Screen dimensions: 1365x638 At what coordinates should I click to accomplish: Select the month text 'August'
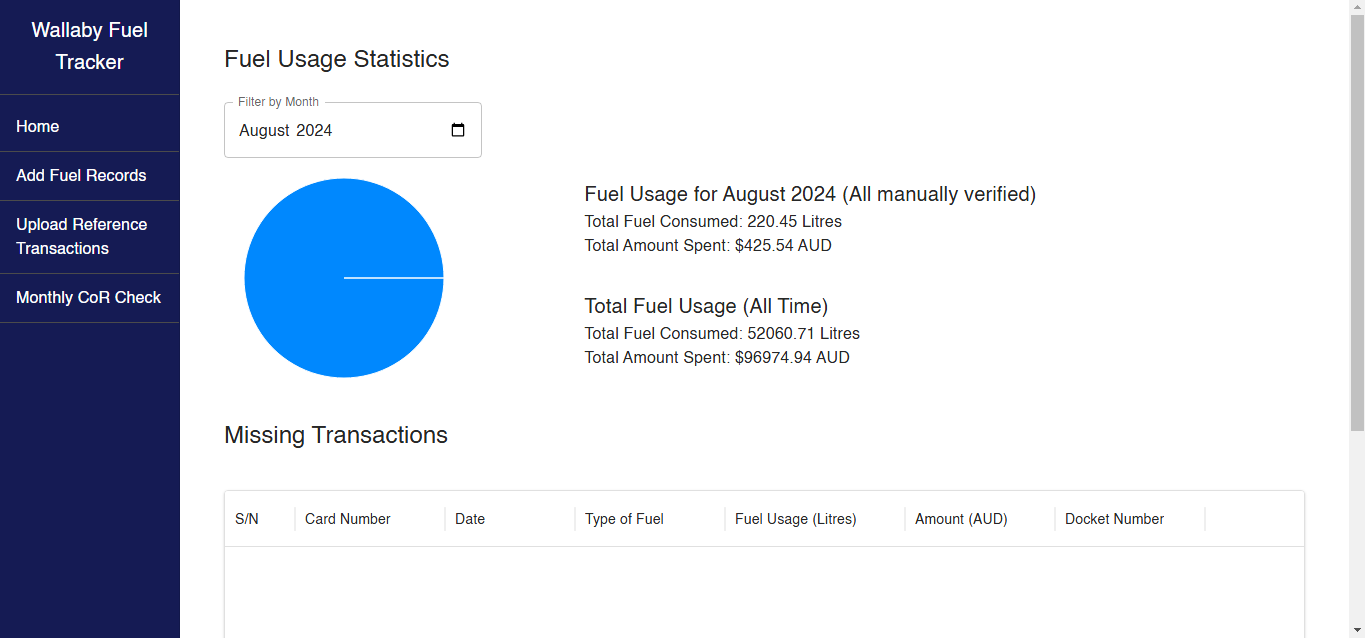tap(264, 131)
